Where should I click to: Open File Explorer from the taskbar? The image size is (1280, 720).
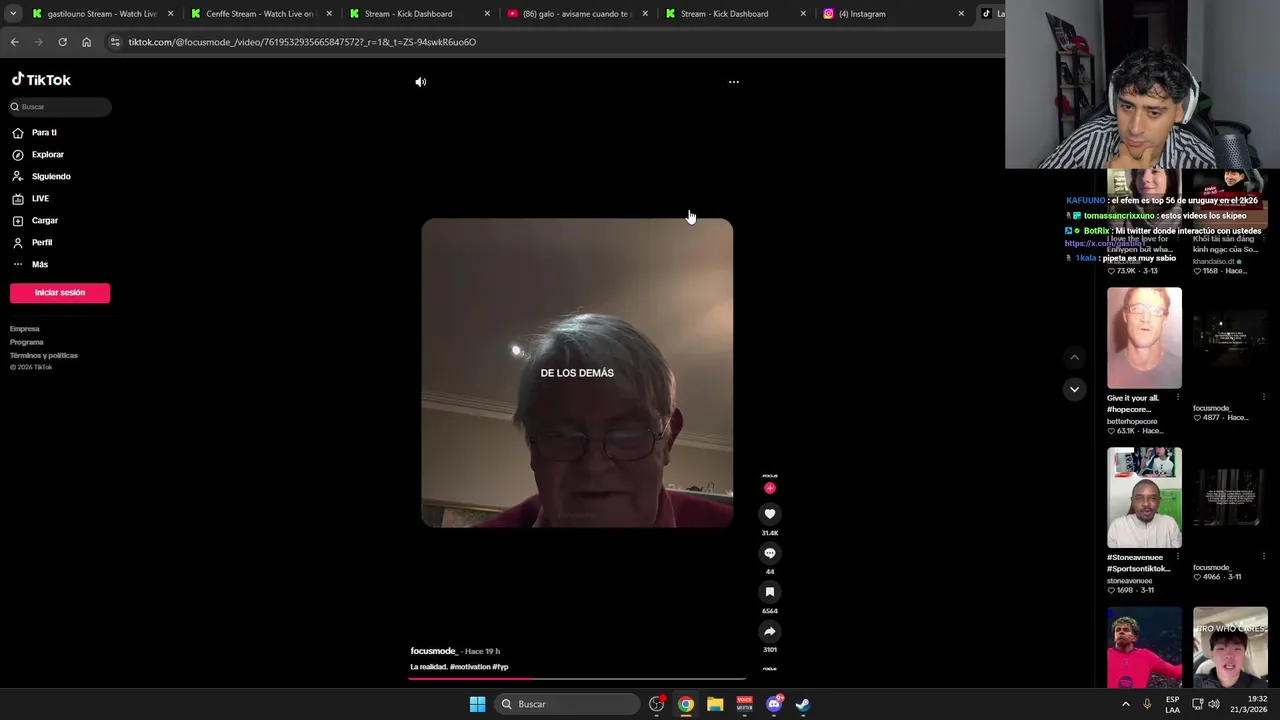pyautogui.click(x=715, y=704)
